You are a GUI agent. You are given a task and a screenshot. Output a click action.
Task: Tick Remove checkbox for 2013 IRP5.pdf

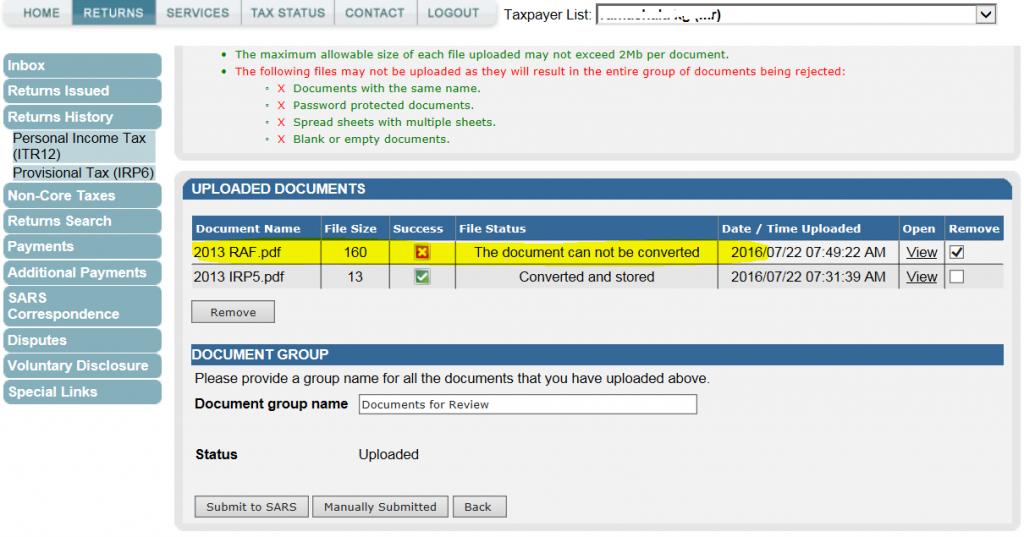pos(956,277)
